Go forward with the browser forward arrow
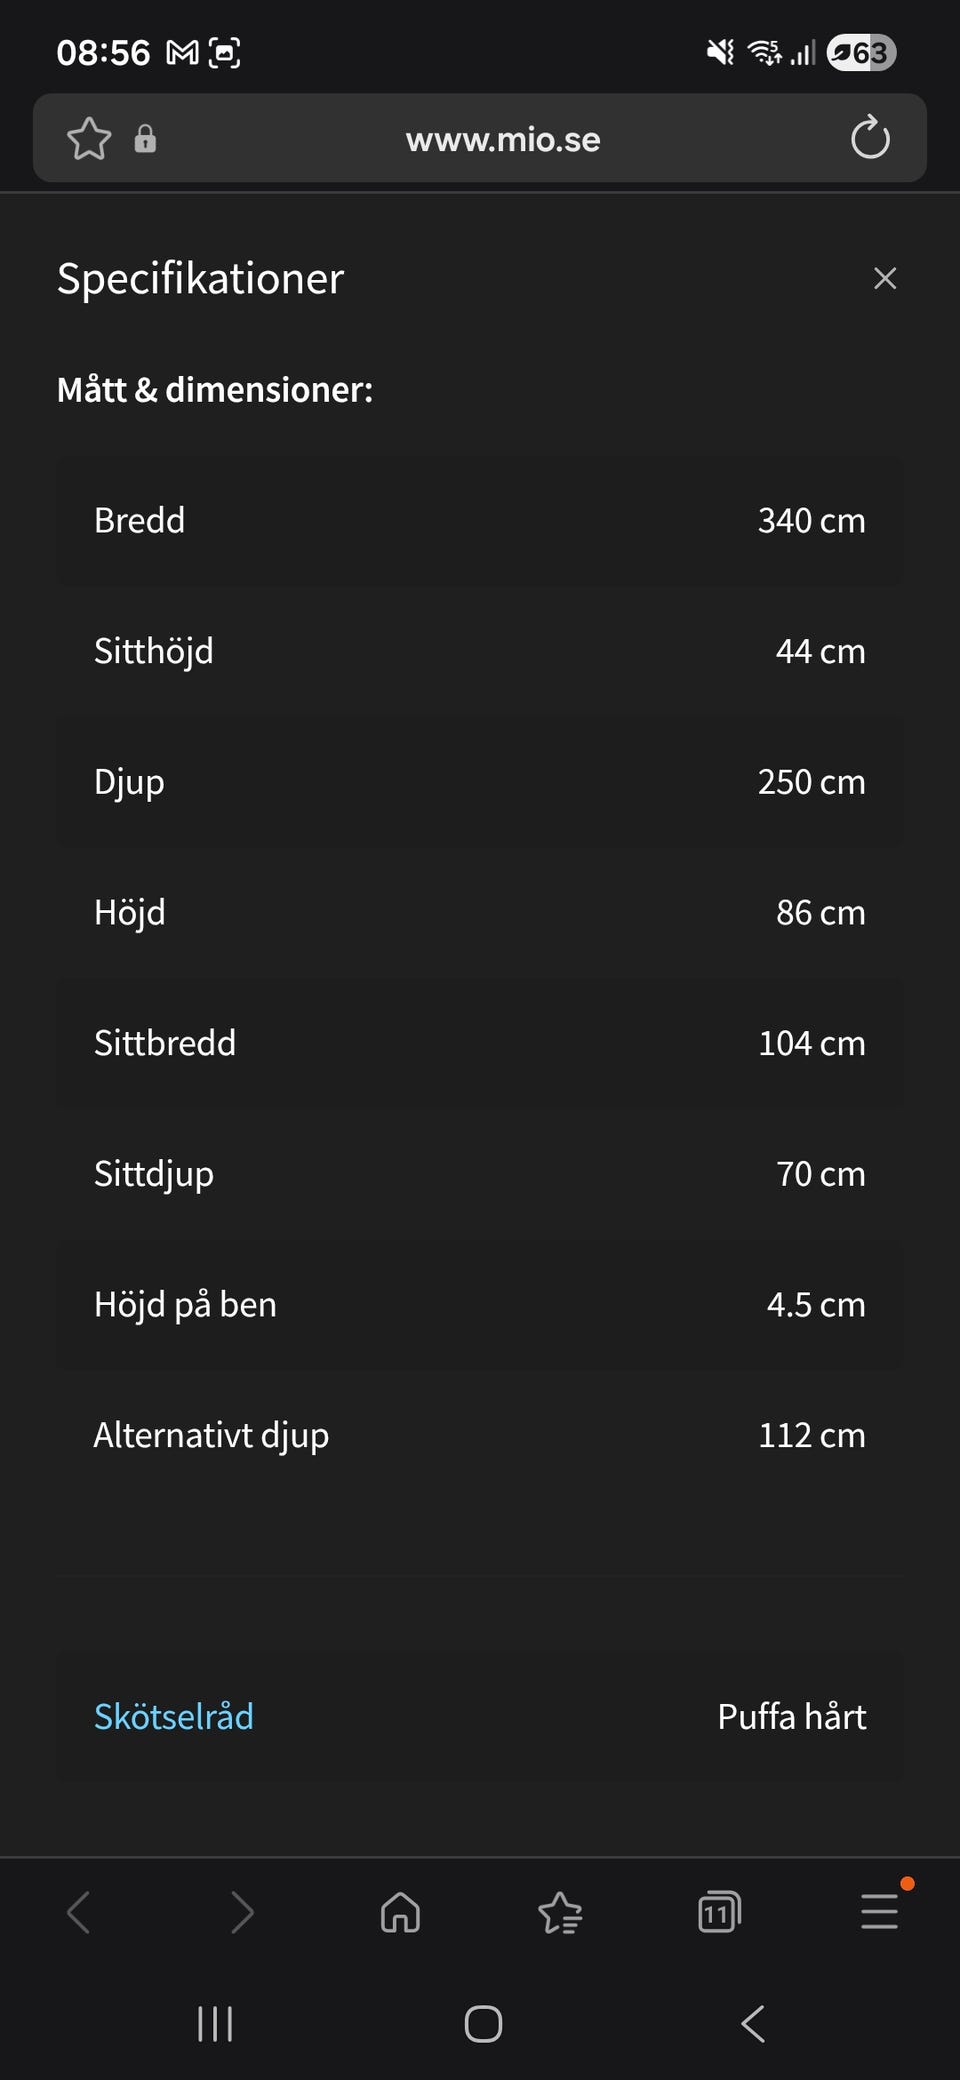 pyautogui.click(x=242, y=1912)
